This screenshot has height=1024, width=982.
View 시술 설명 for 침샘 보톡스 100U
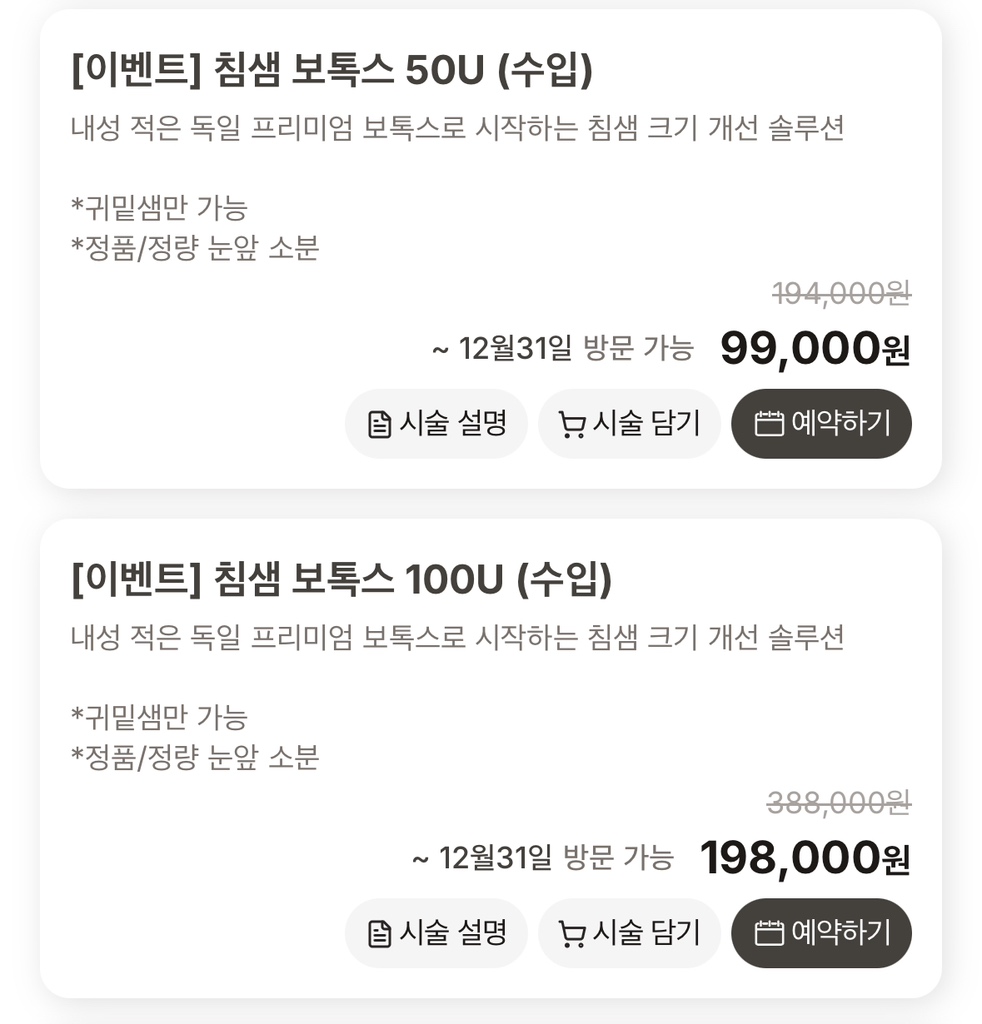(436, 933)
